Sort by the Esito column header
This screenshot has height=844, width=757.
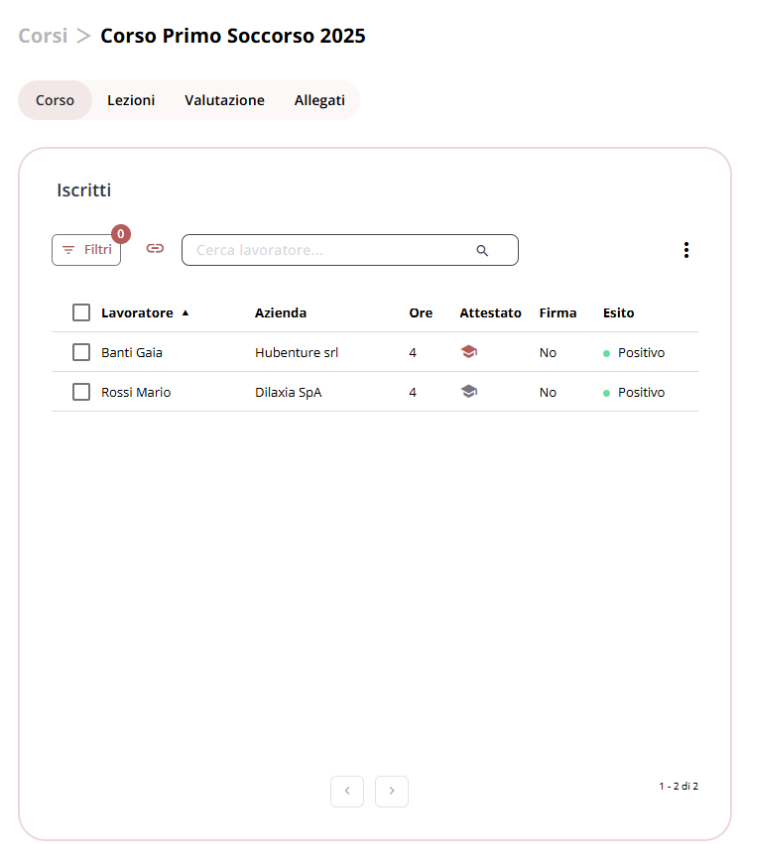(618, 313)
